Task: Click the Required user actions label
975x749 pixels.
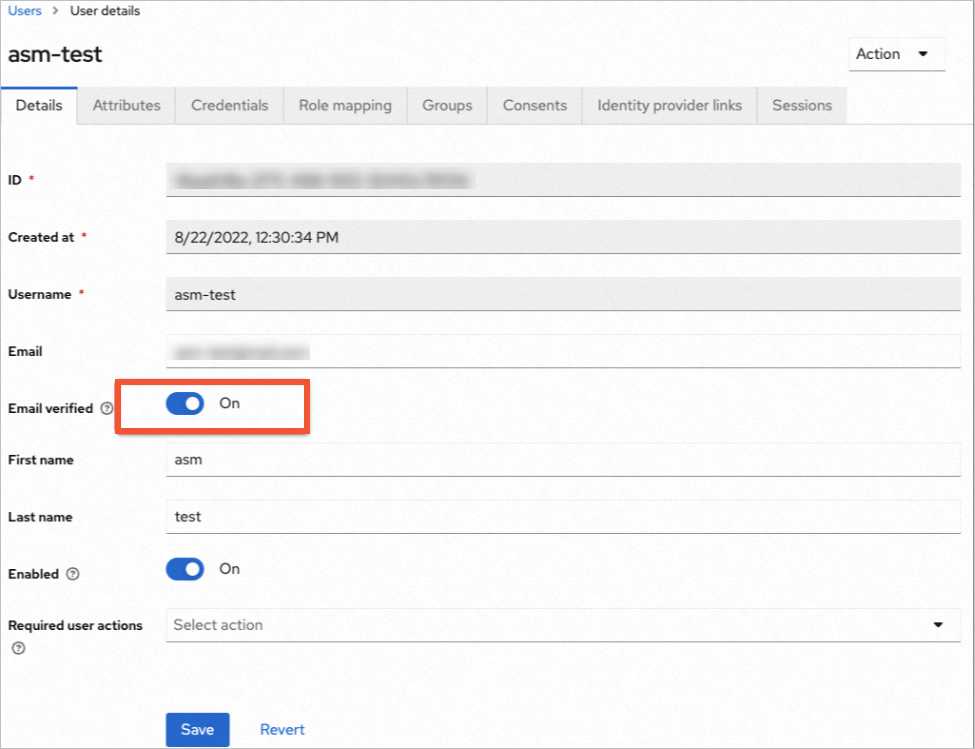Action: pyautogui.click(x=75, y=625)
